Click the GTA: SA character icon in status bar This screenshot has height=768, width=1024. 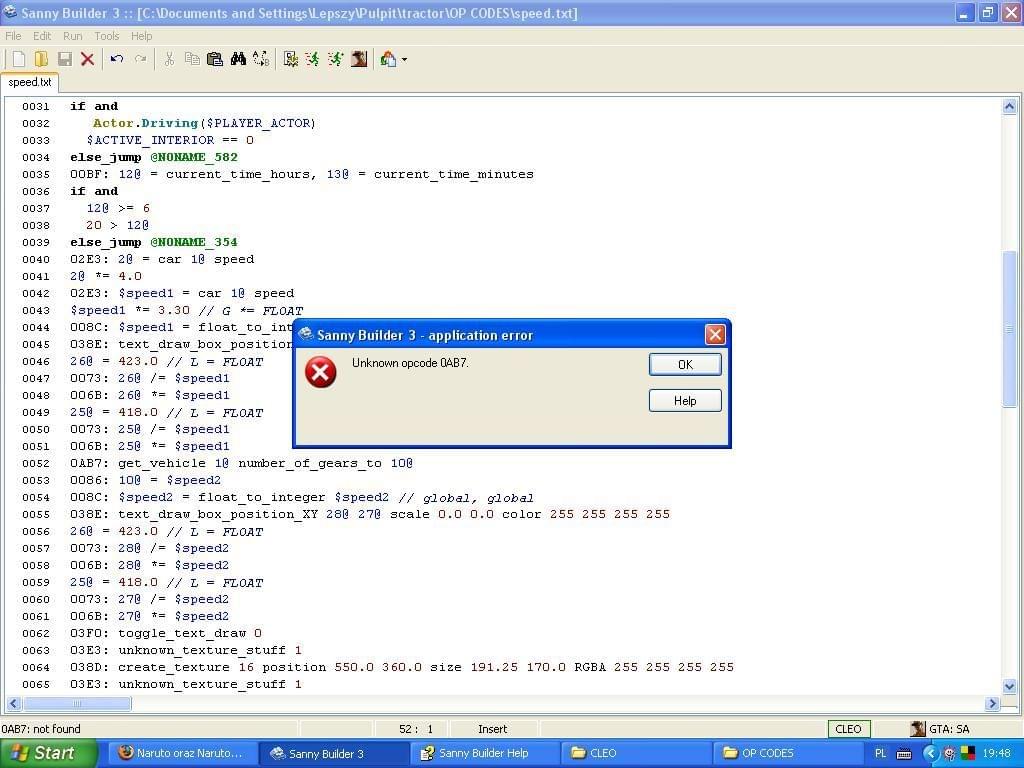pos(918,729)
